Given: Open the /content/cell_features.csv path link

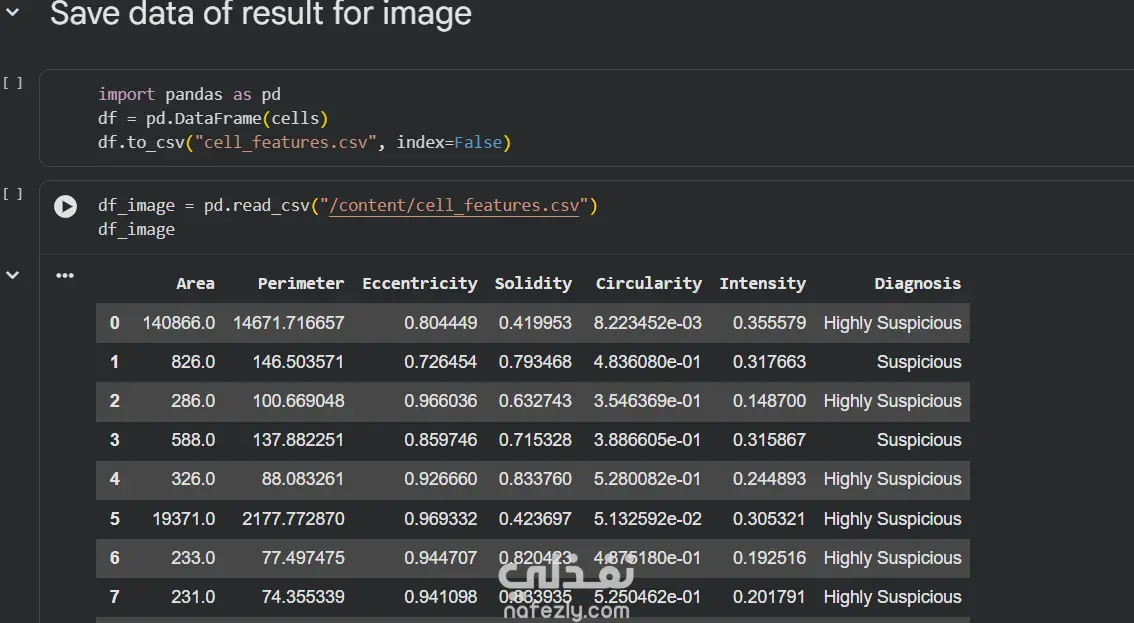Looking at the screenshot, I should 453,206.
